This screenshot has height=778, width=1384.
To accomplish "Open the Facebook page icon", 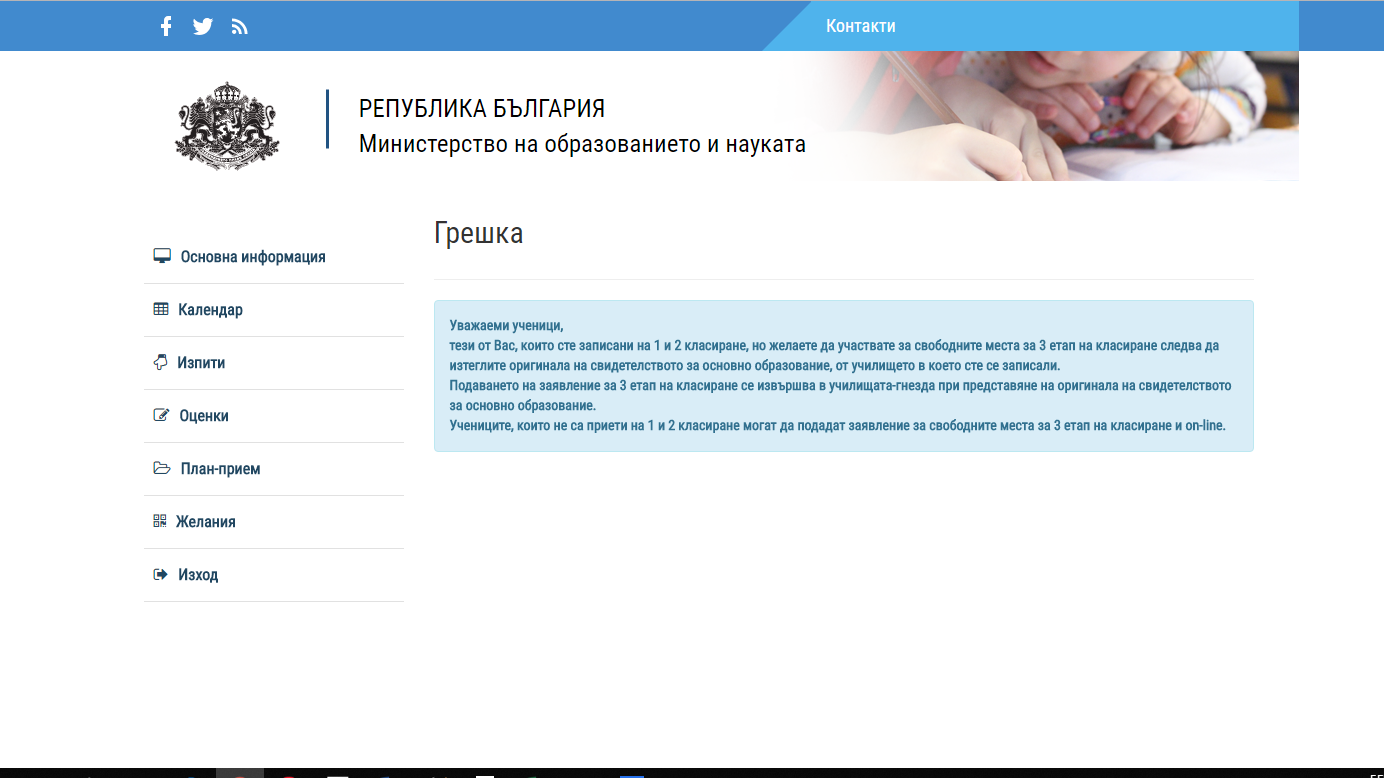I will tap(166, 26).
